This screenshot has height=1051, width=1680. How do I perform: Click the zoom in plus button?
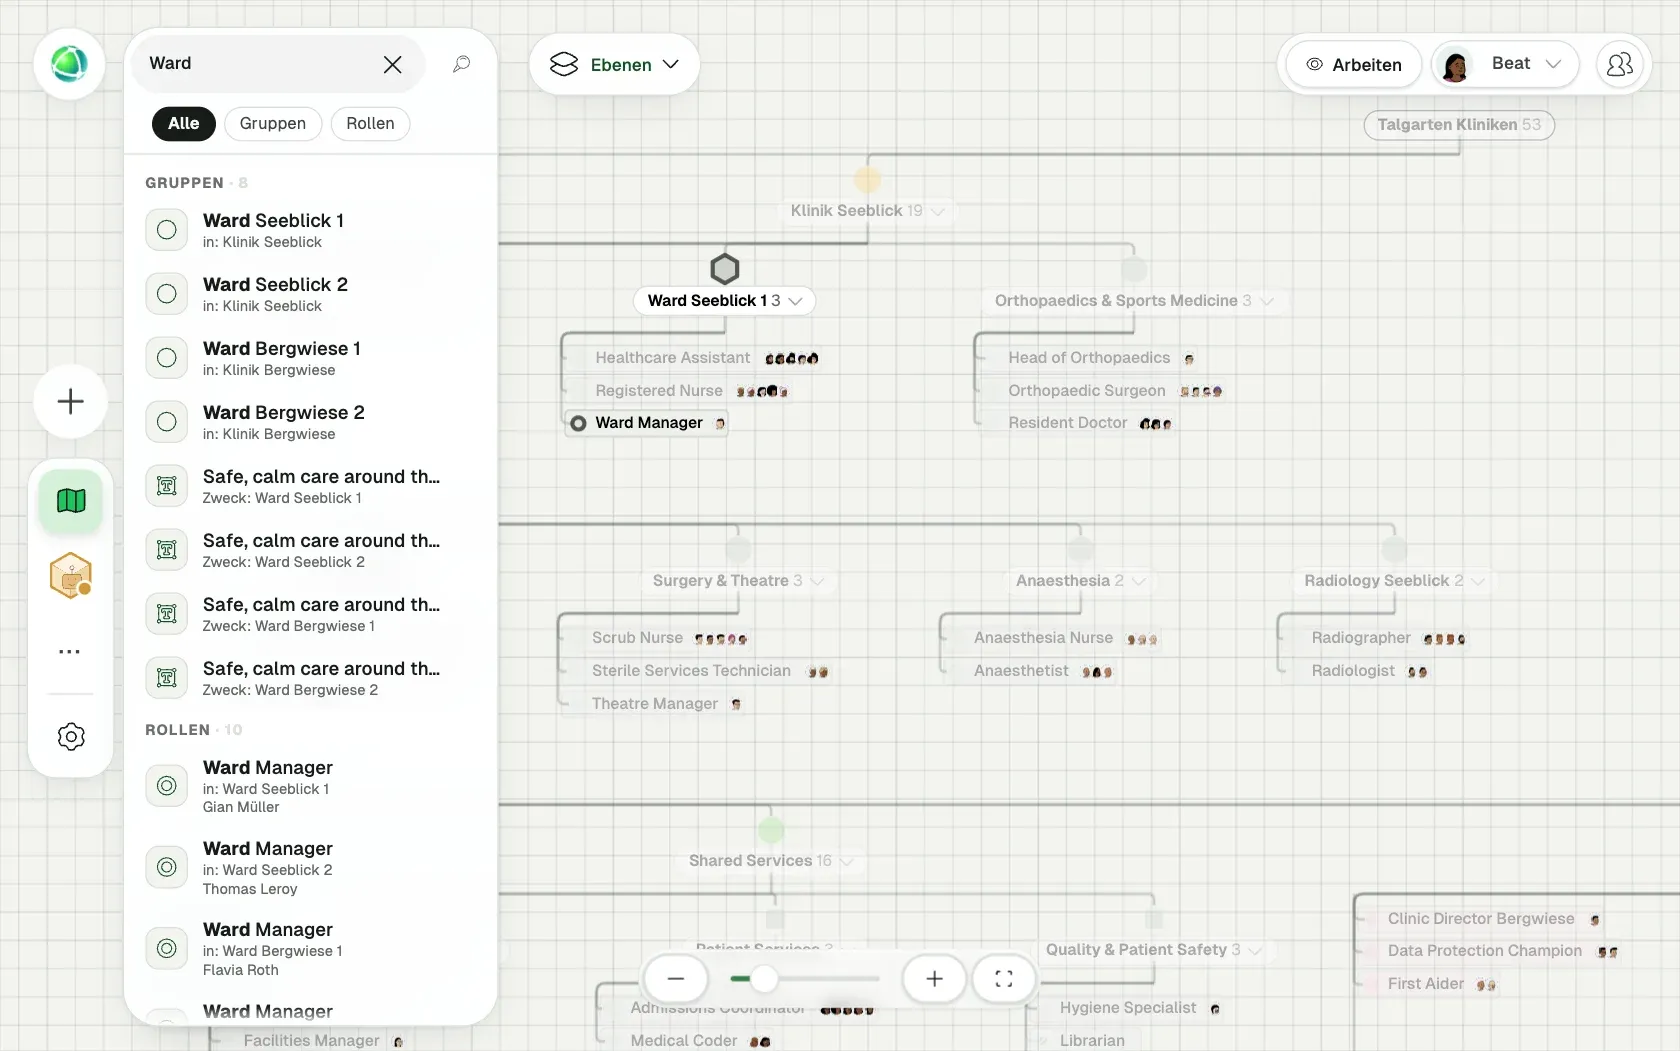click(934, 979)
